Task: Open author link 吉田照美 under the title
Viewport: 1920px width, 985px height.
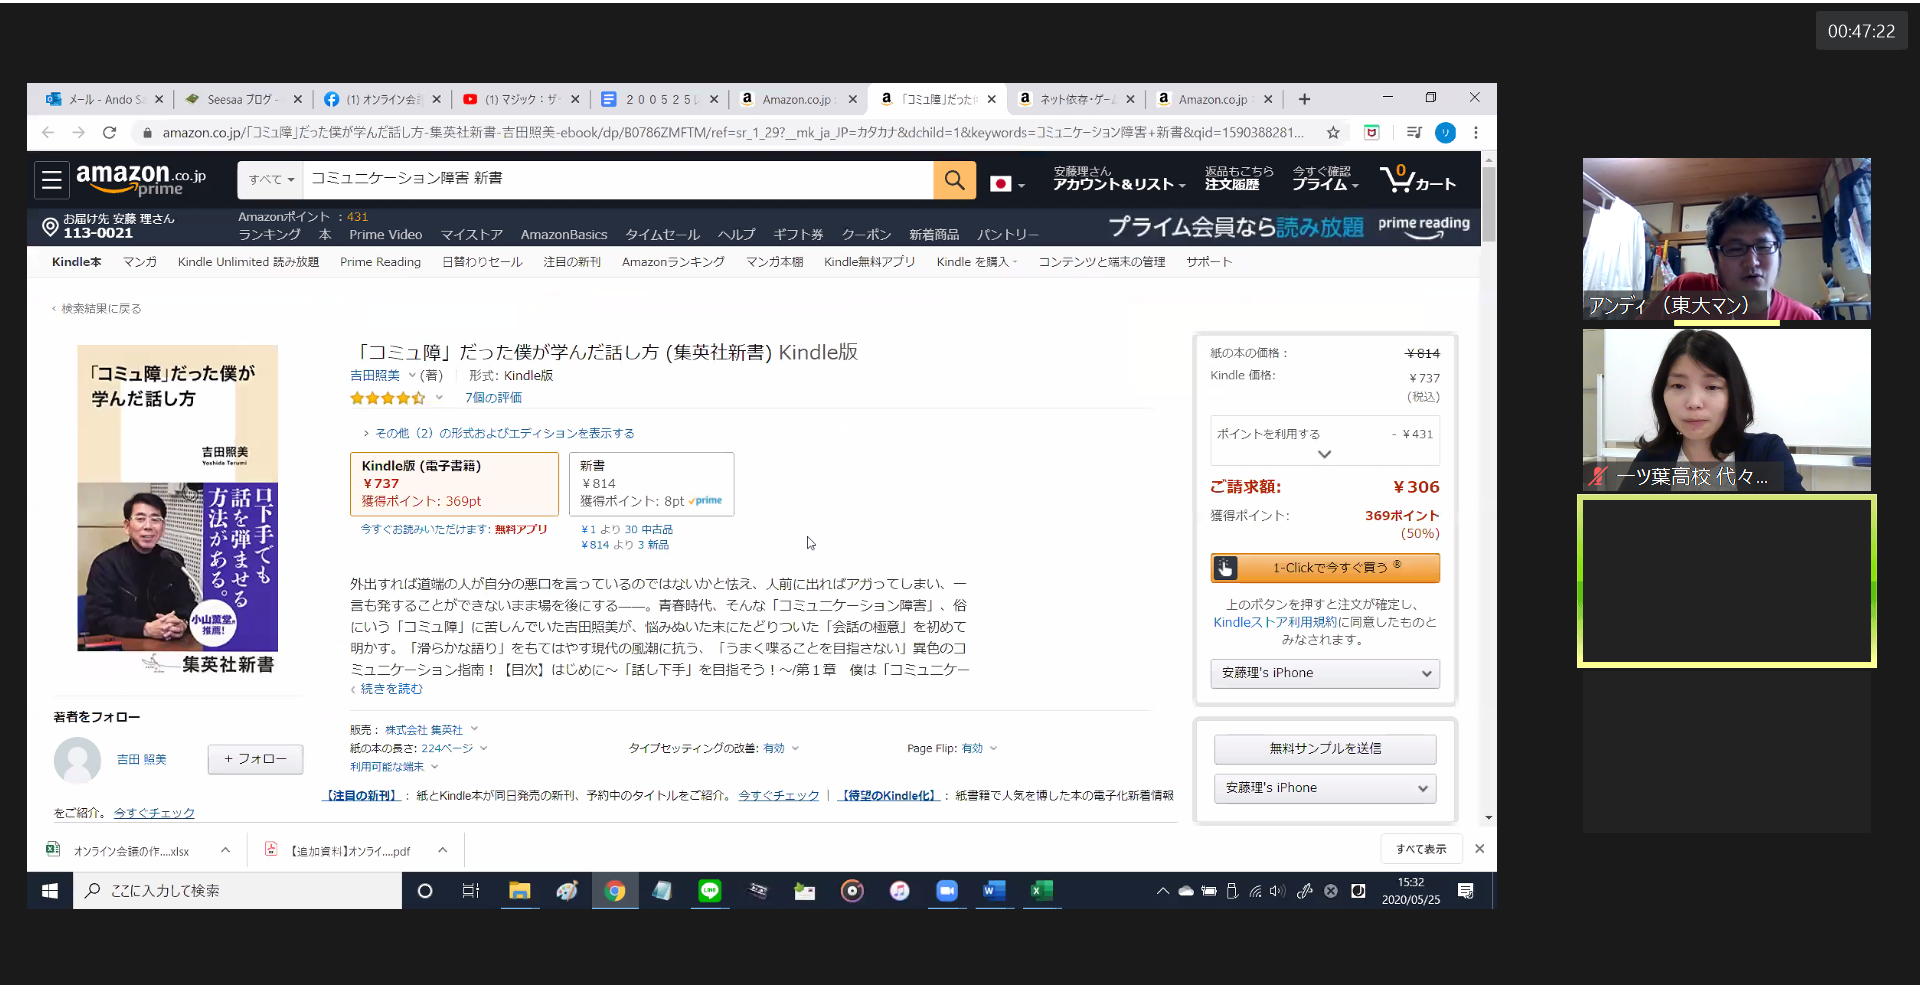Action: point(375,376)
